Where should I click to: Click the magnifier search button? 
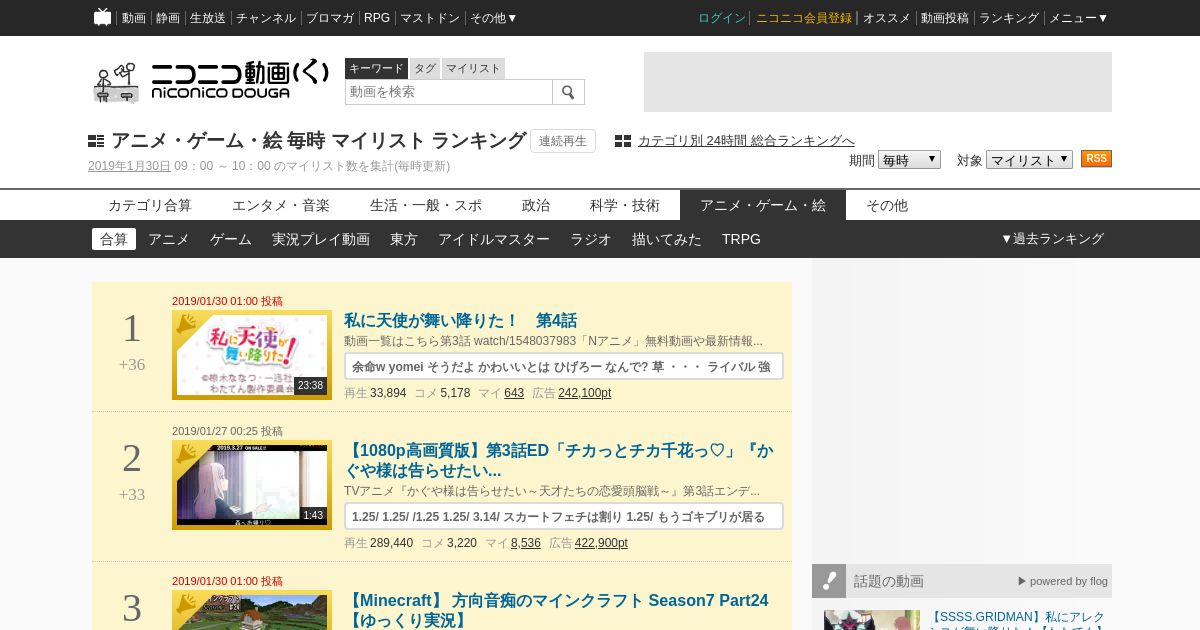(568, 92)
